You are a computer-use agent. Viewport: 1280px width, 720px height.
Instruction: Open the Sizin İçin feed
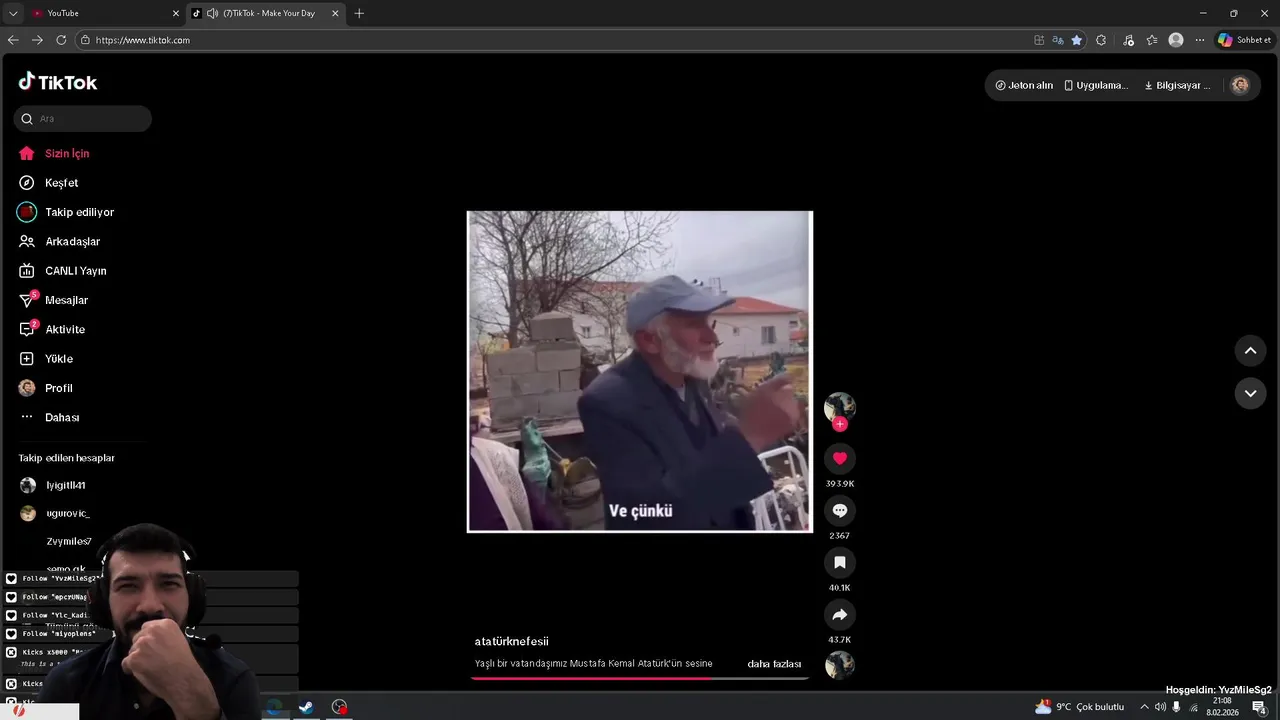[x=54, y=153]
